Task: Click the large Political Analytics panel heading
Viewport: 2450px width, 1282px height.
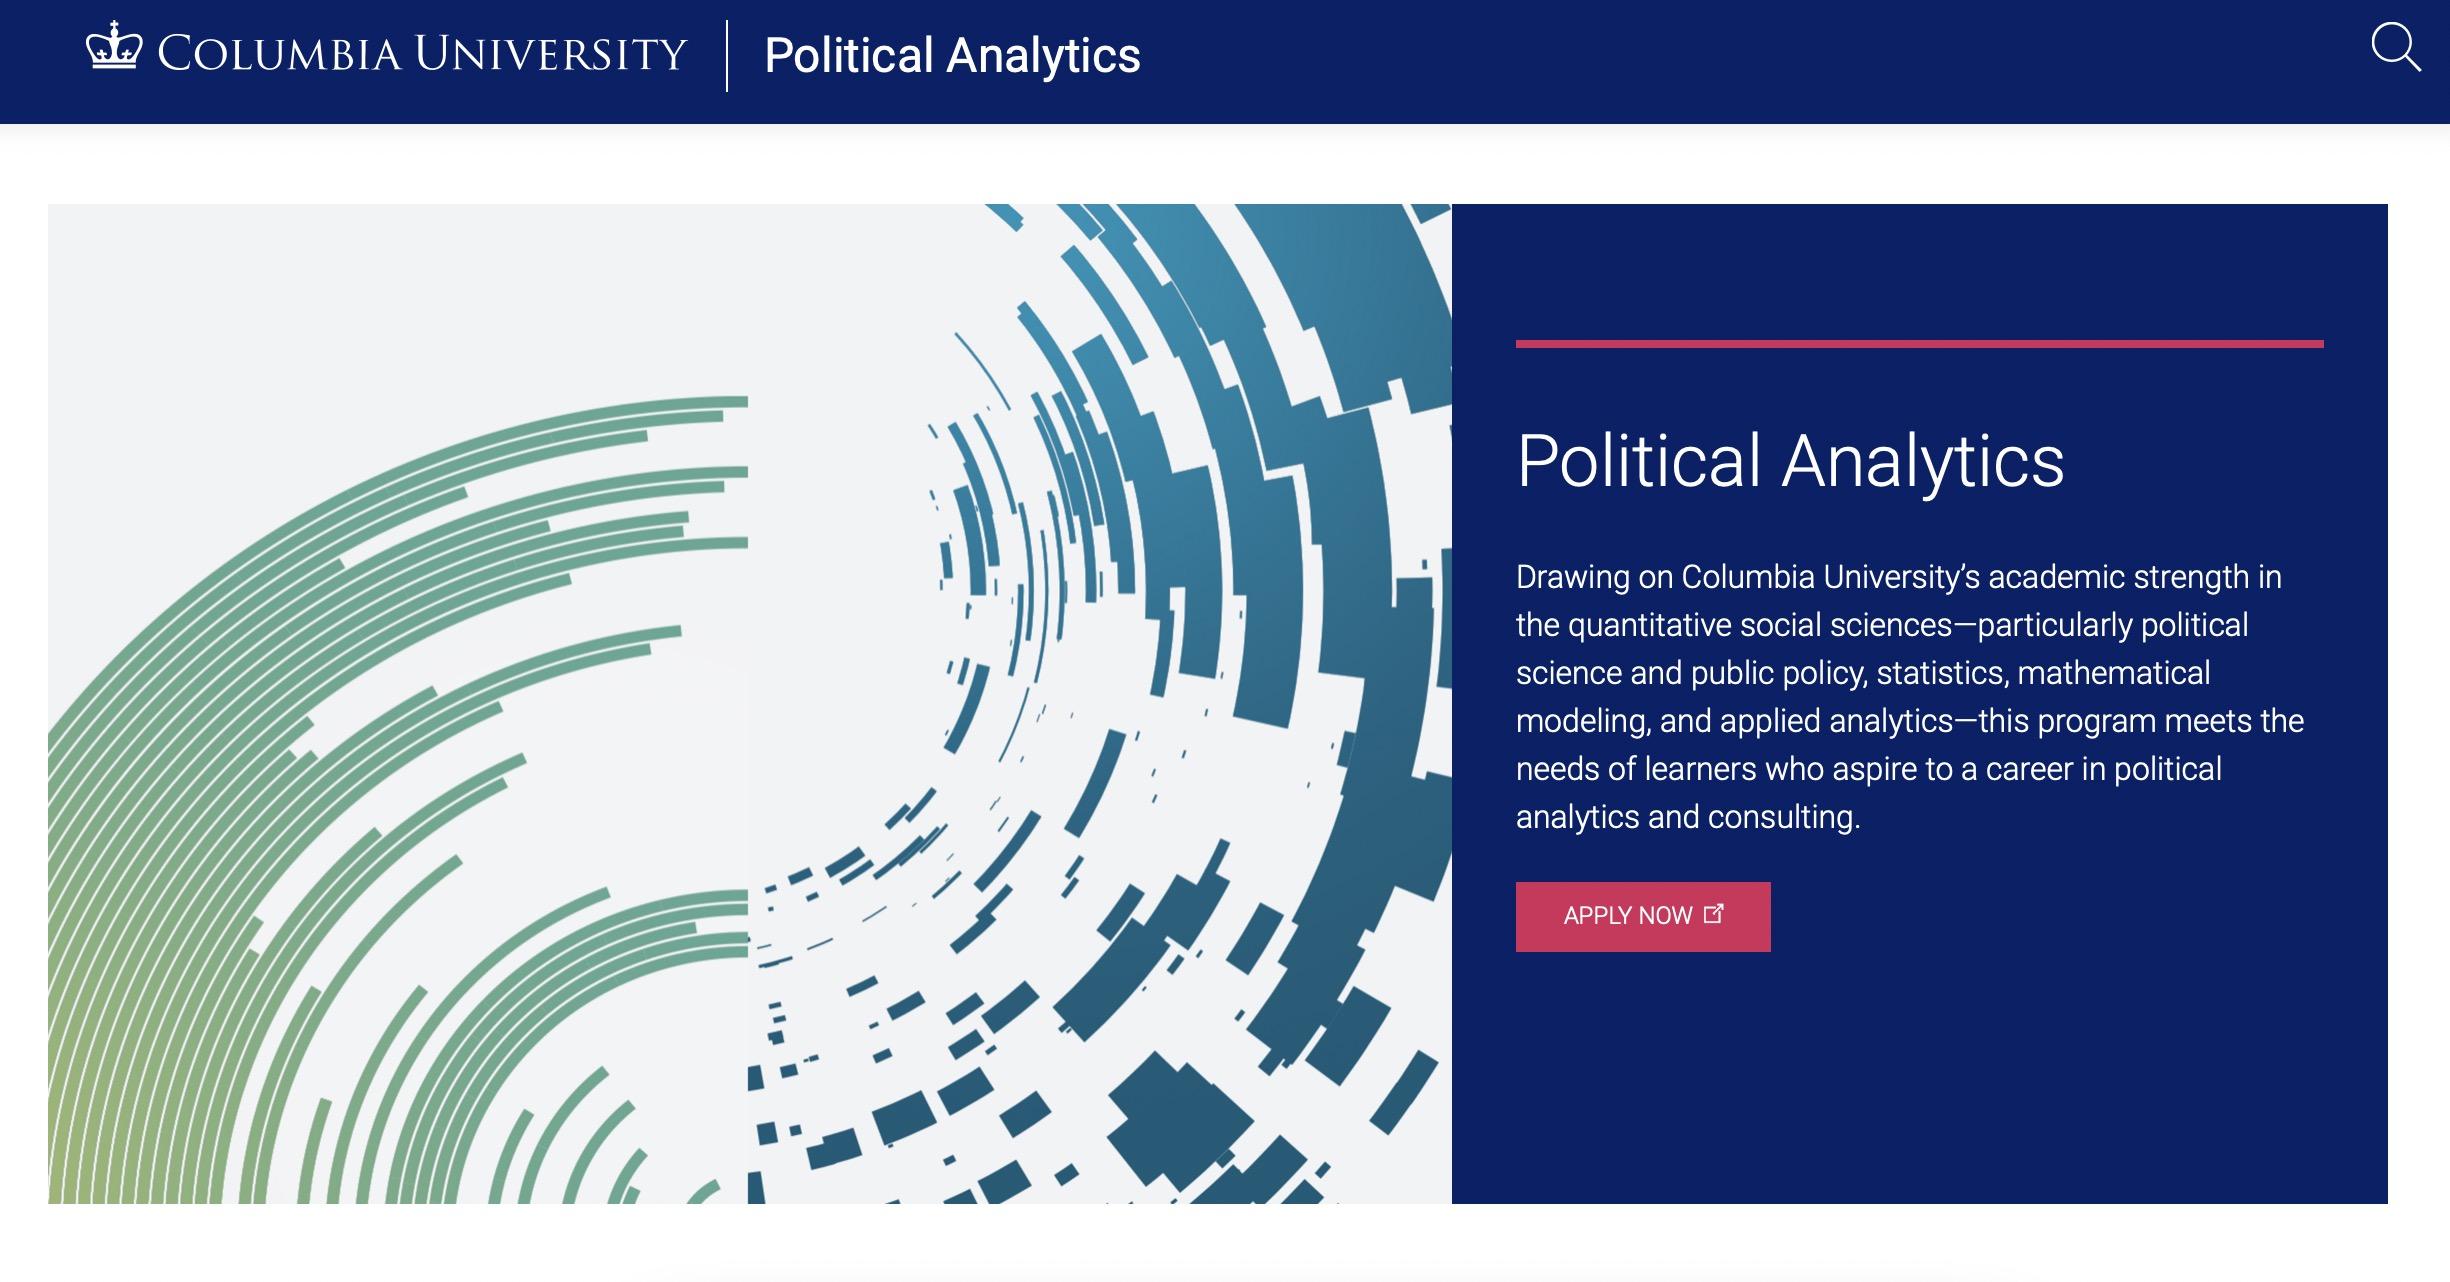Action: coord(1789,461)
